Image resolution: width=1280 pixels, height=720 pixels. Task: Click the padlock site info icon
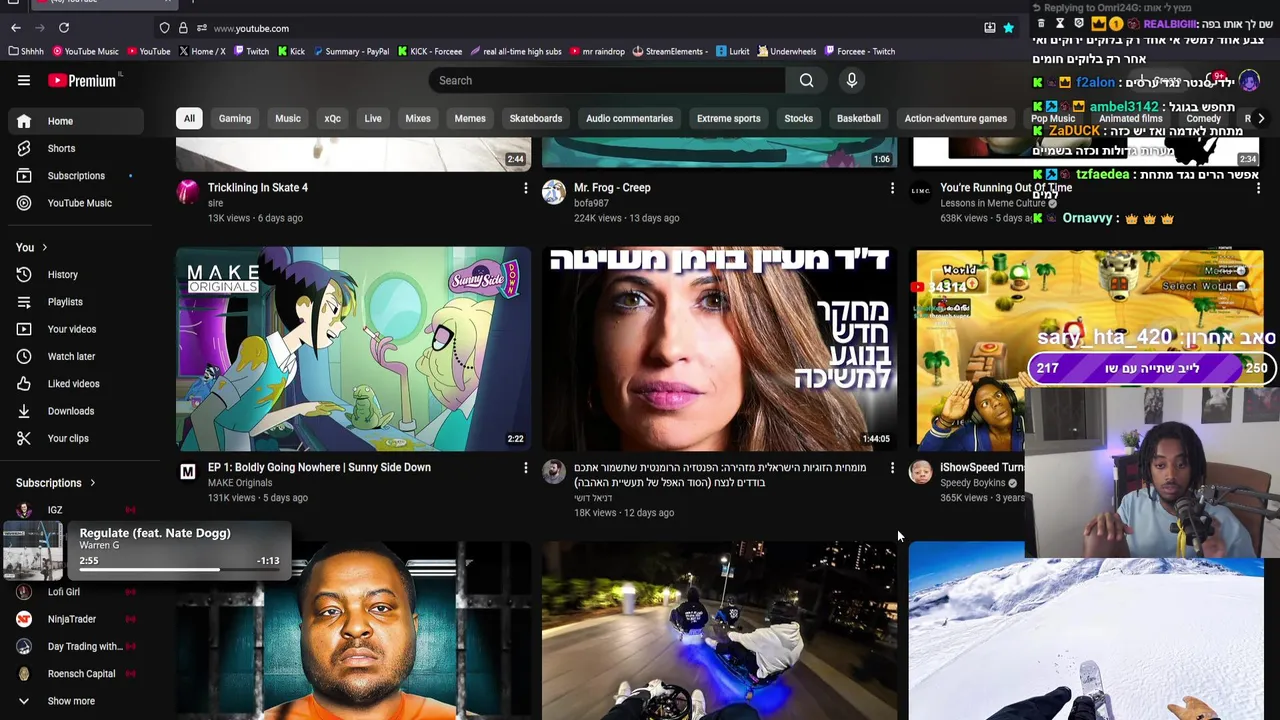click(x=183, y=28)
